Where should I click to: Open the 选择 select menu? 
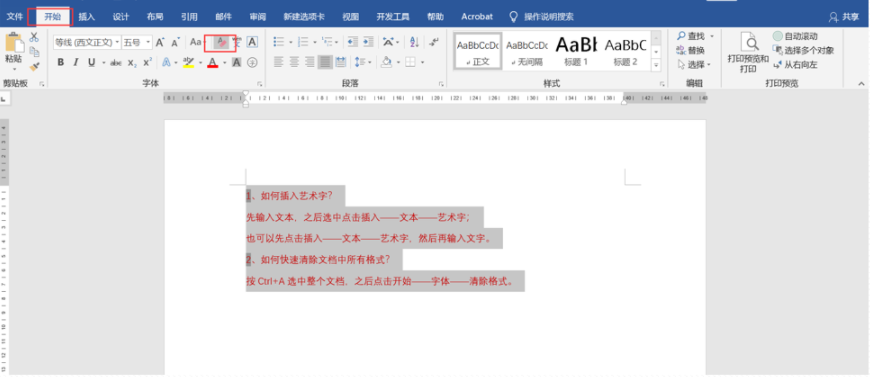(694, 65)
